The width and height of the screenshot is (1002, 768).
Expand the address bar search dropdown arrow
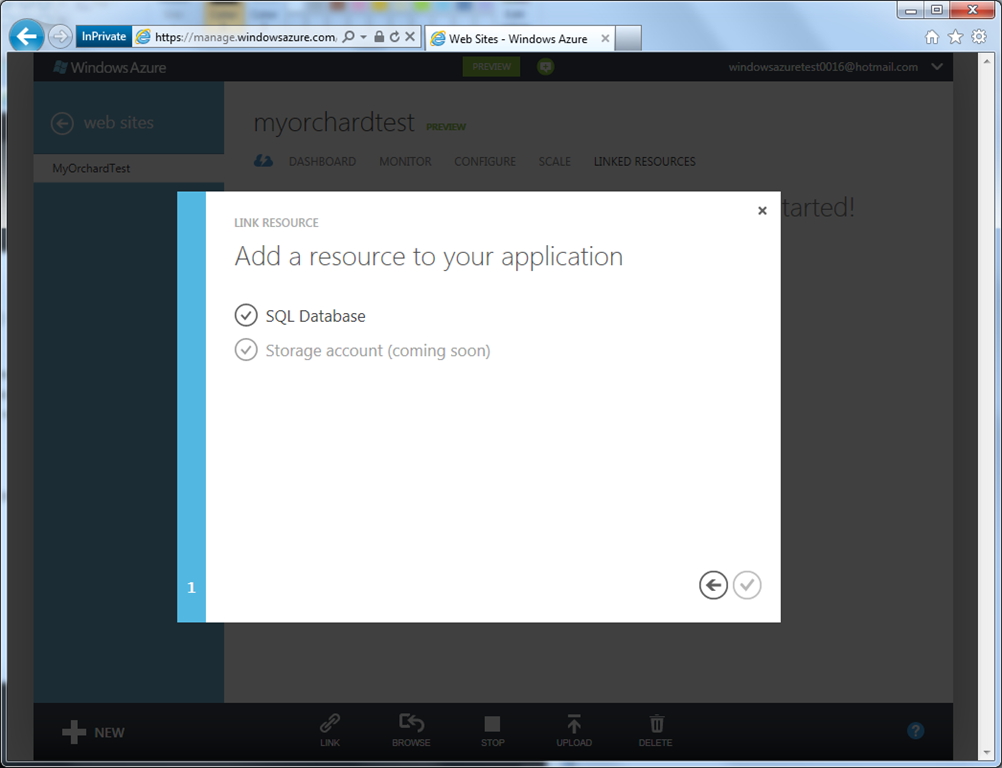pos(363,37)
